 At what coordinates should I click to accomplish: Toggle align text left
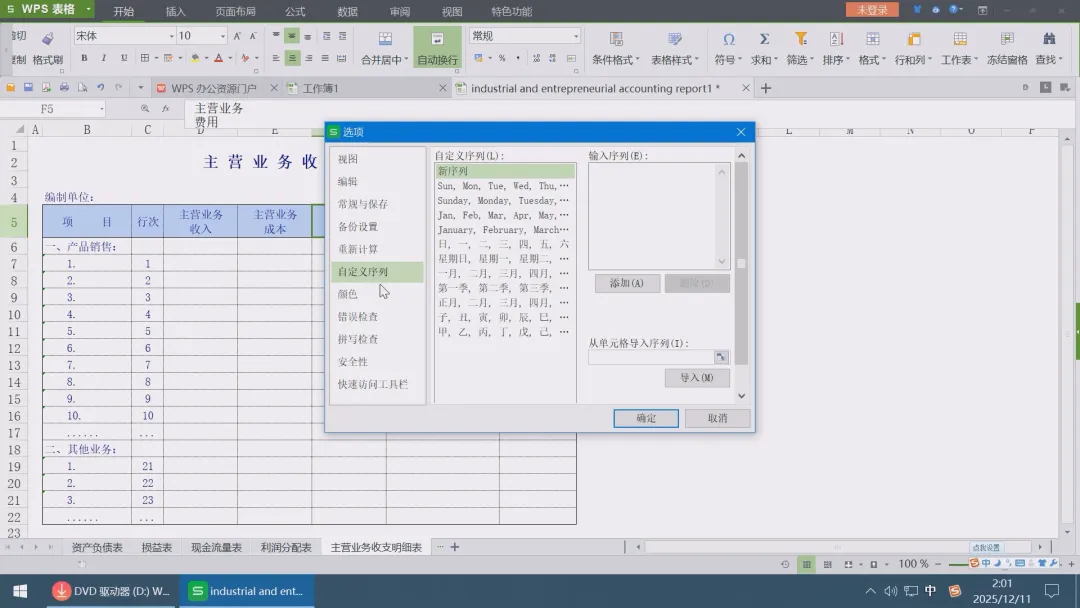[276, 59]
